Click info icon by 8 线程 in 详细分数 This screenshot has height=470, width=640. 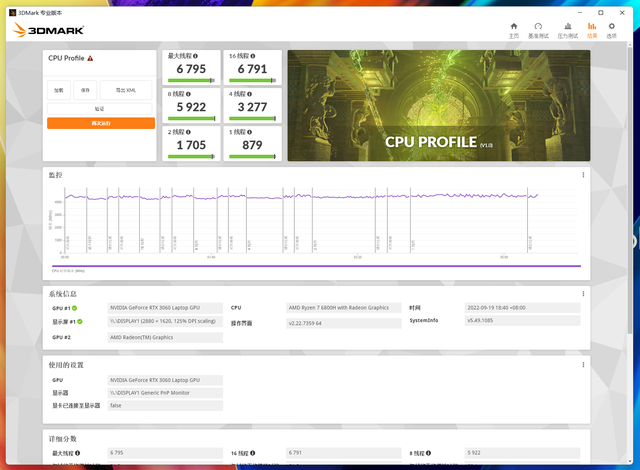pos(428,453)
